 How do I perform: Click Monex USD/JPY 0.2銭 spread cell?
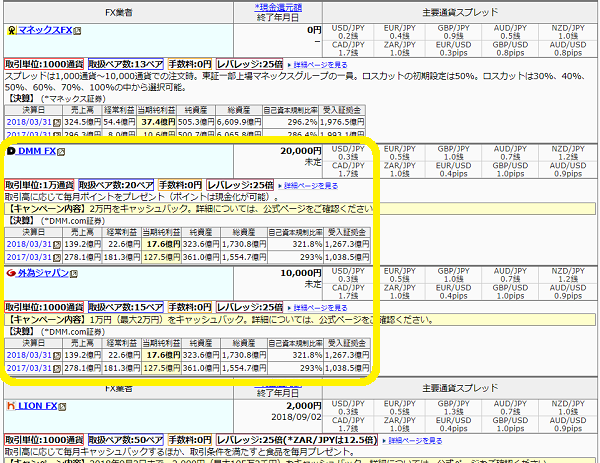(x=348, y=33)
